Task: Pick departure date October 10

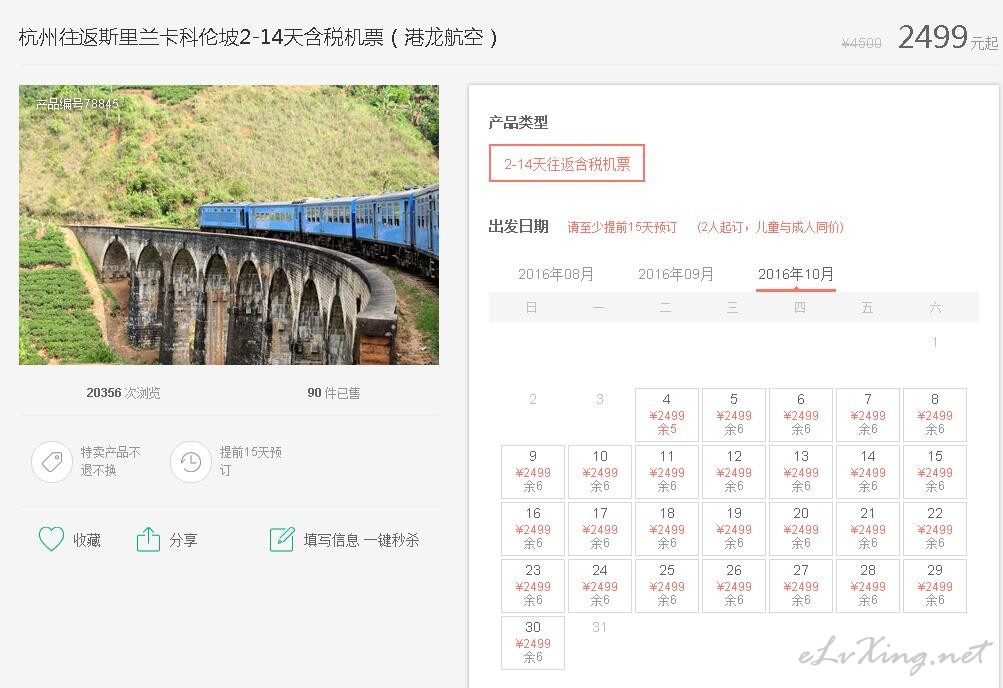Action: (x=600, y=471)
